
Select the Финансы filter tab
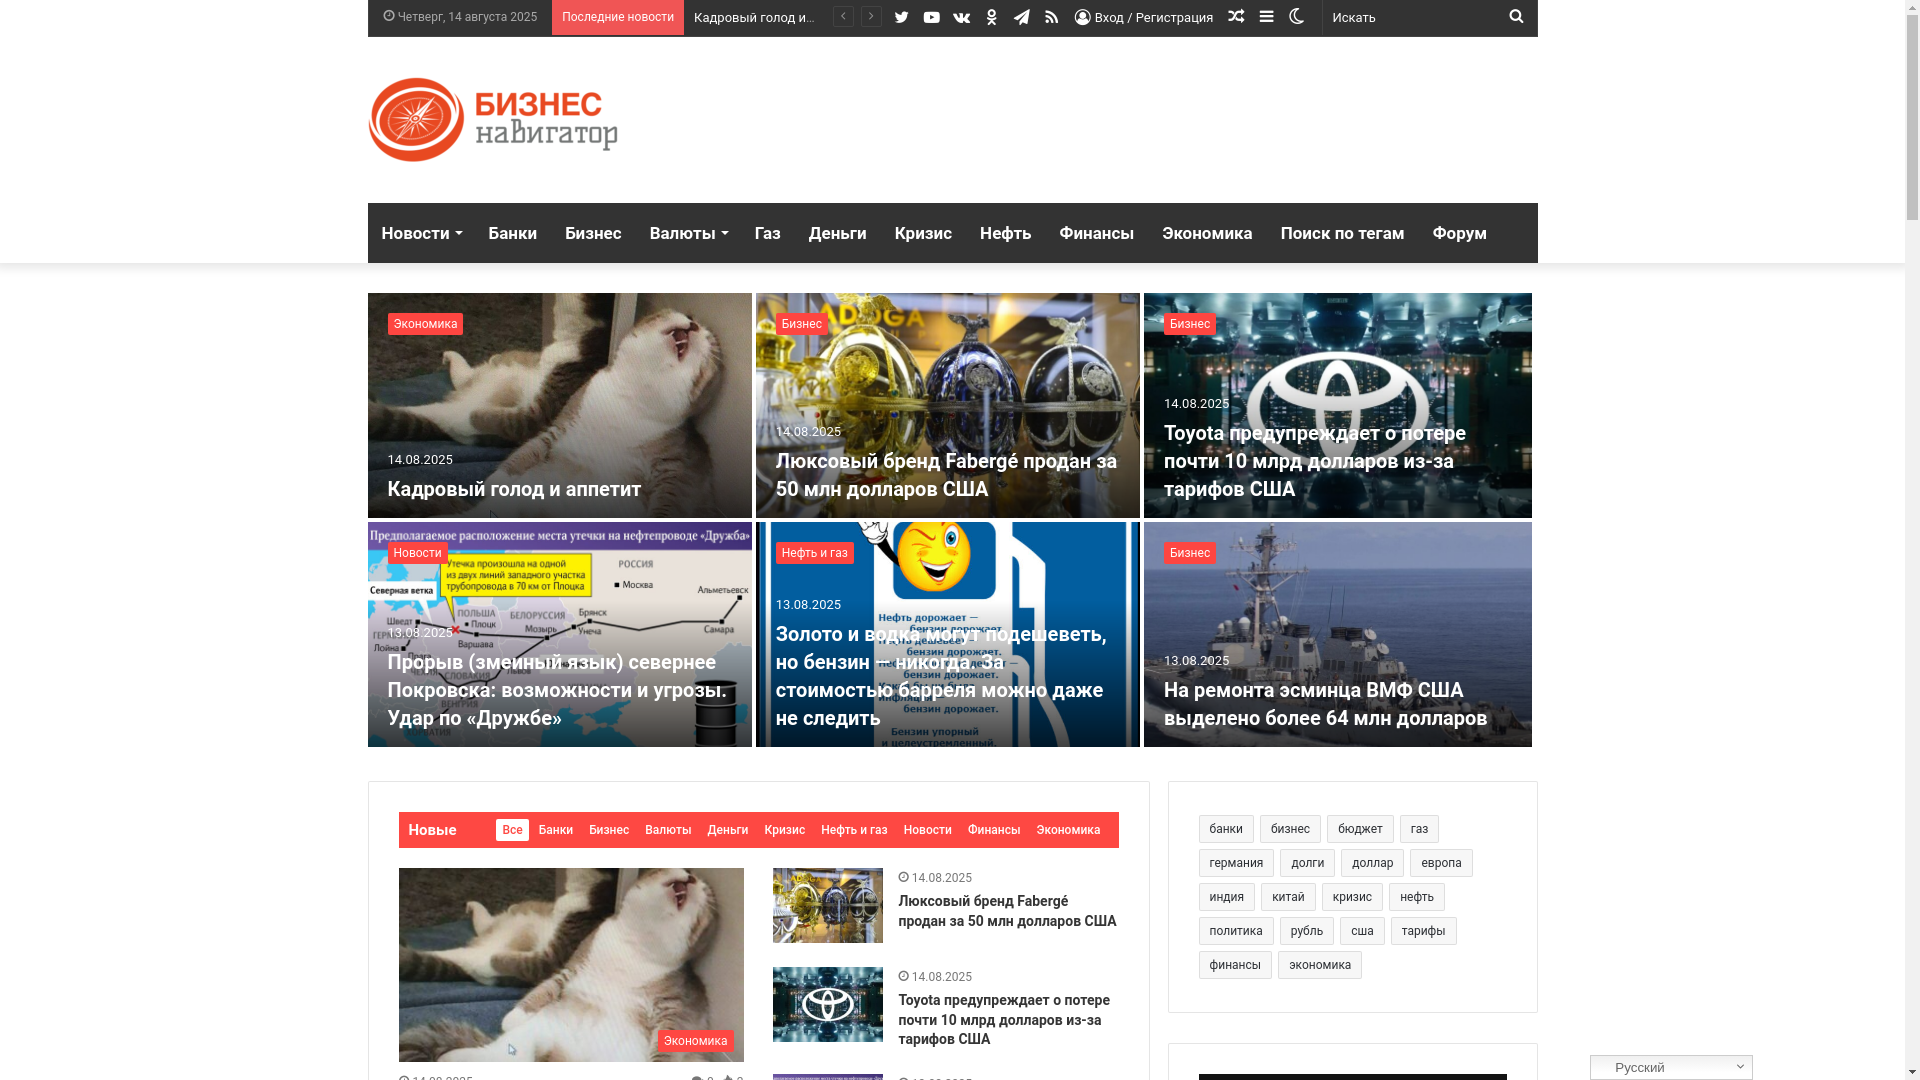(x=994, y=830)
